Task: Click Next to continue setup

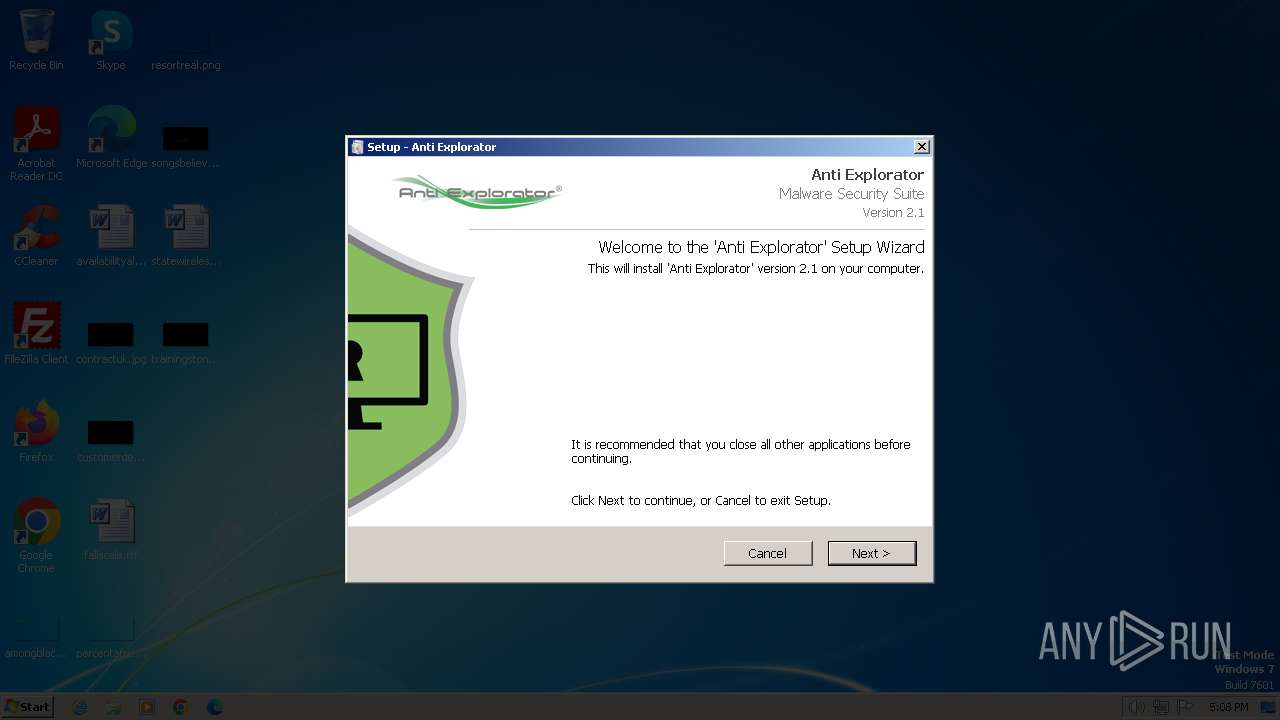Action: (x=871, y=553)
